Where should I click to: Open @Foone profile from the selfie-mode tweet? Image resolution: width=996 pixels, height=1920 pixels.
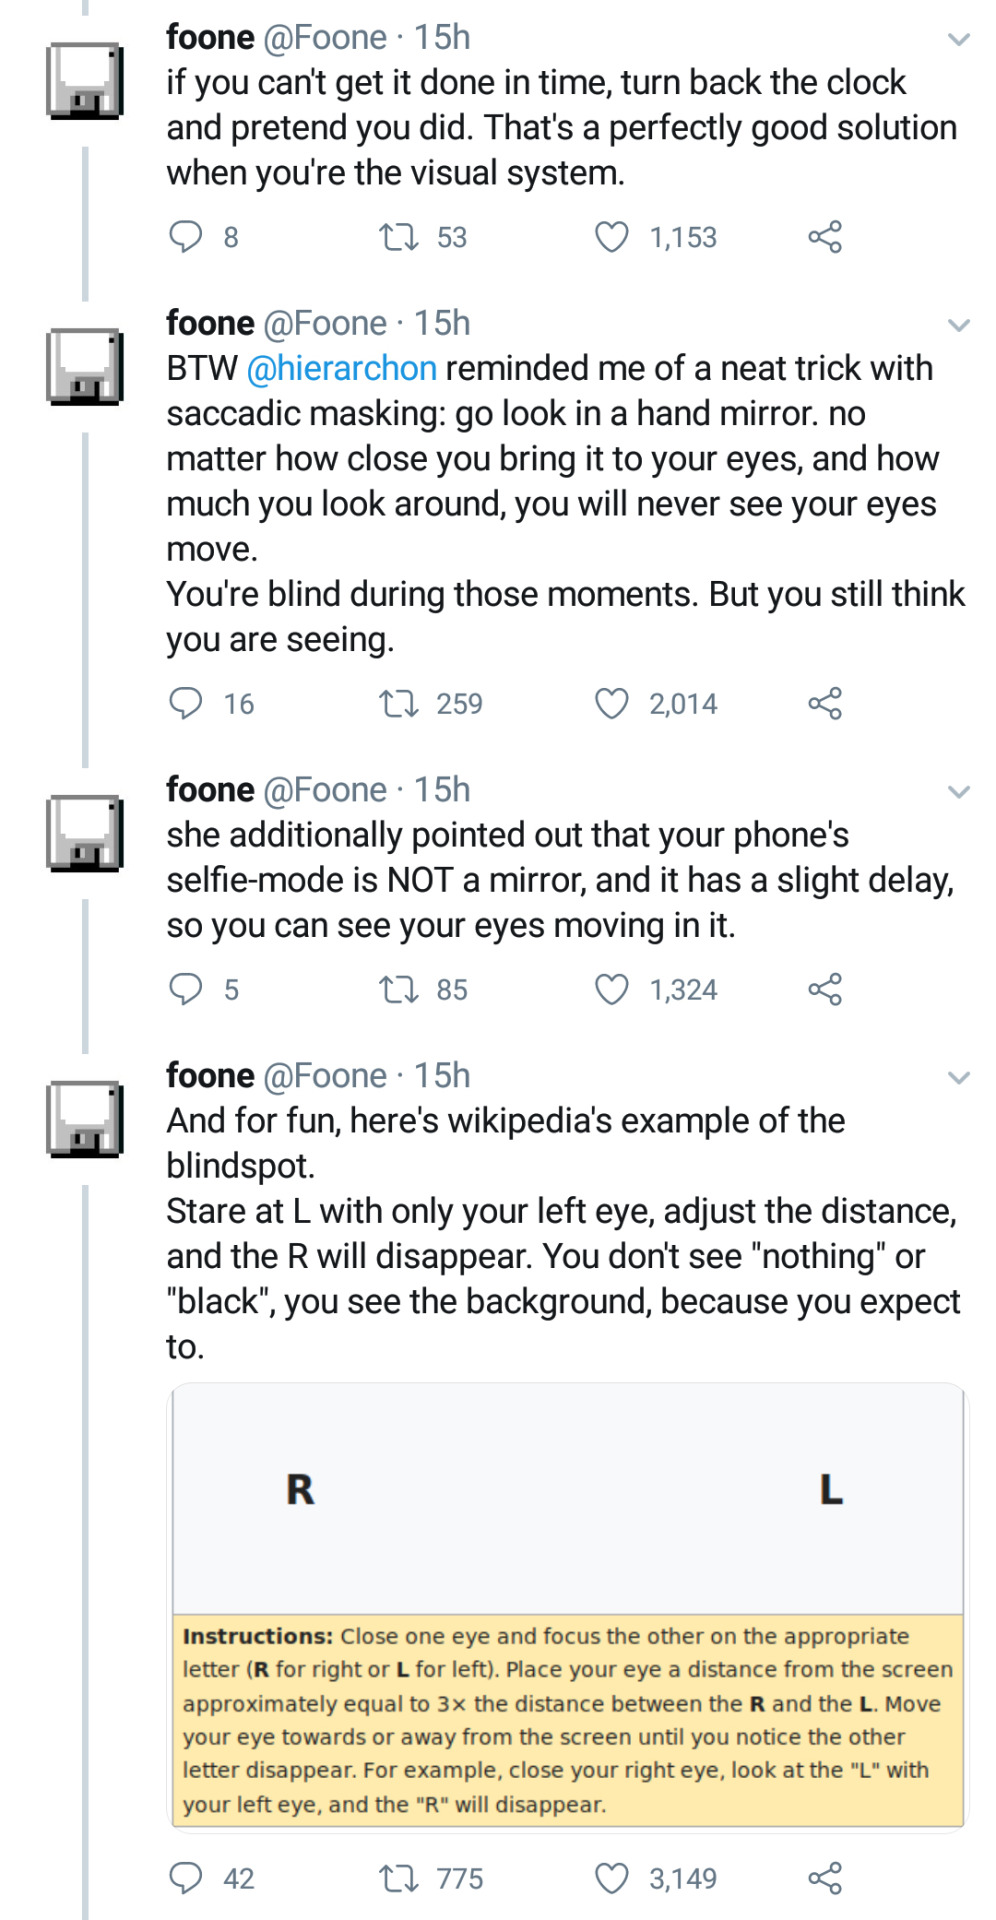coord(324,790)
